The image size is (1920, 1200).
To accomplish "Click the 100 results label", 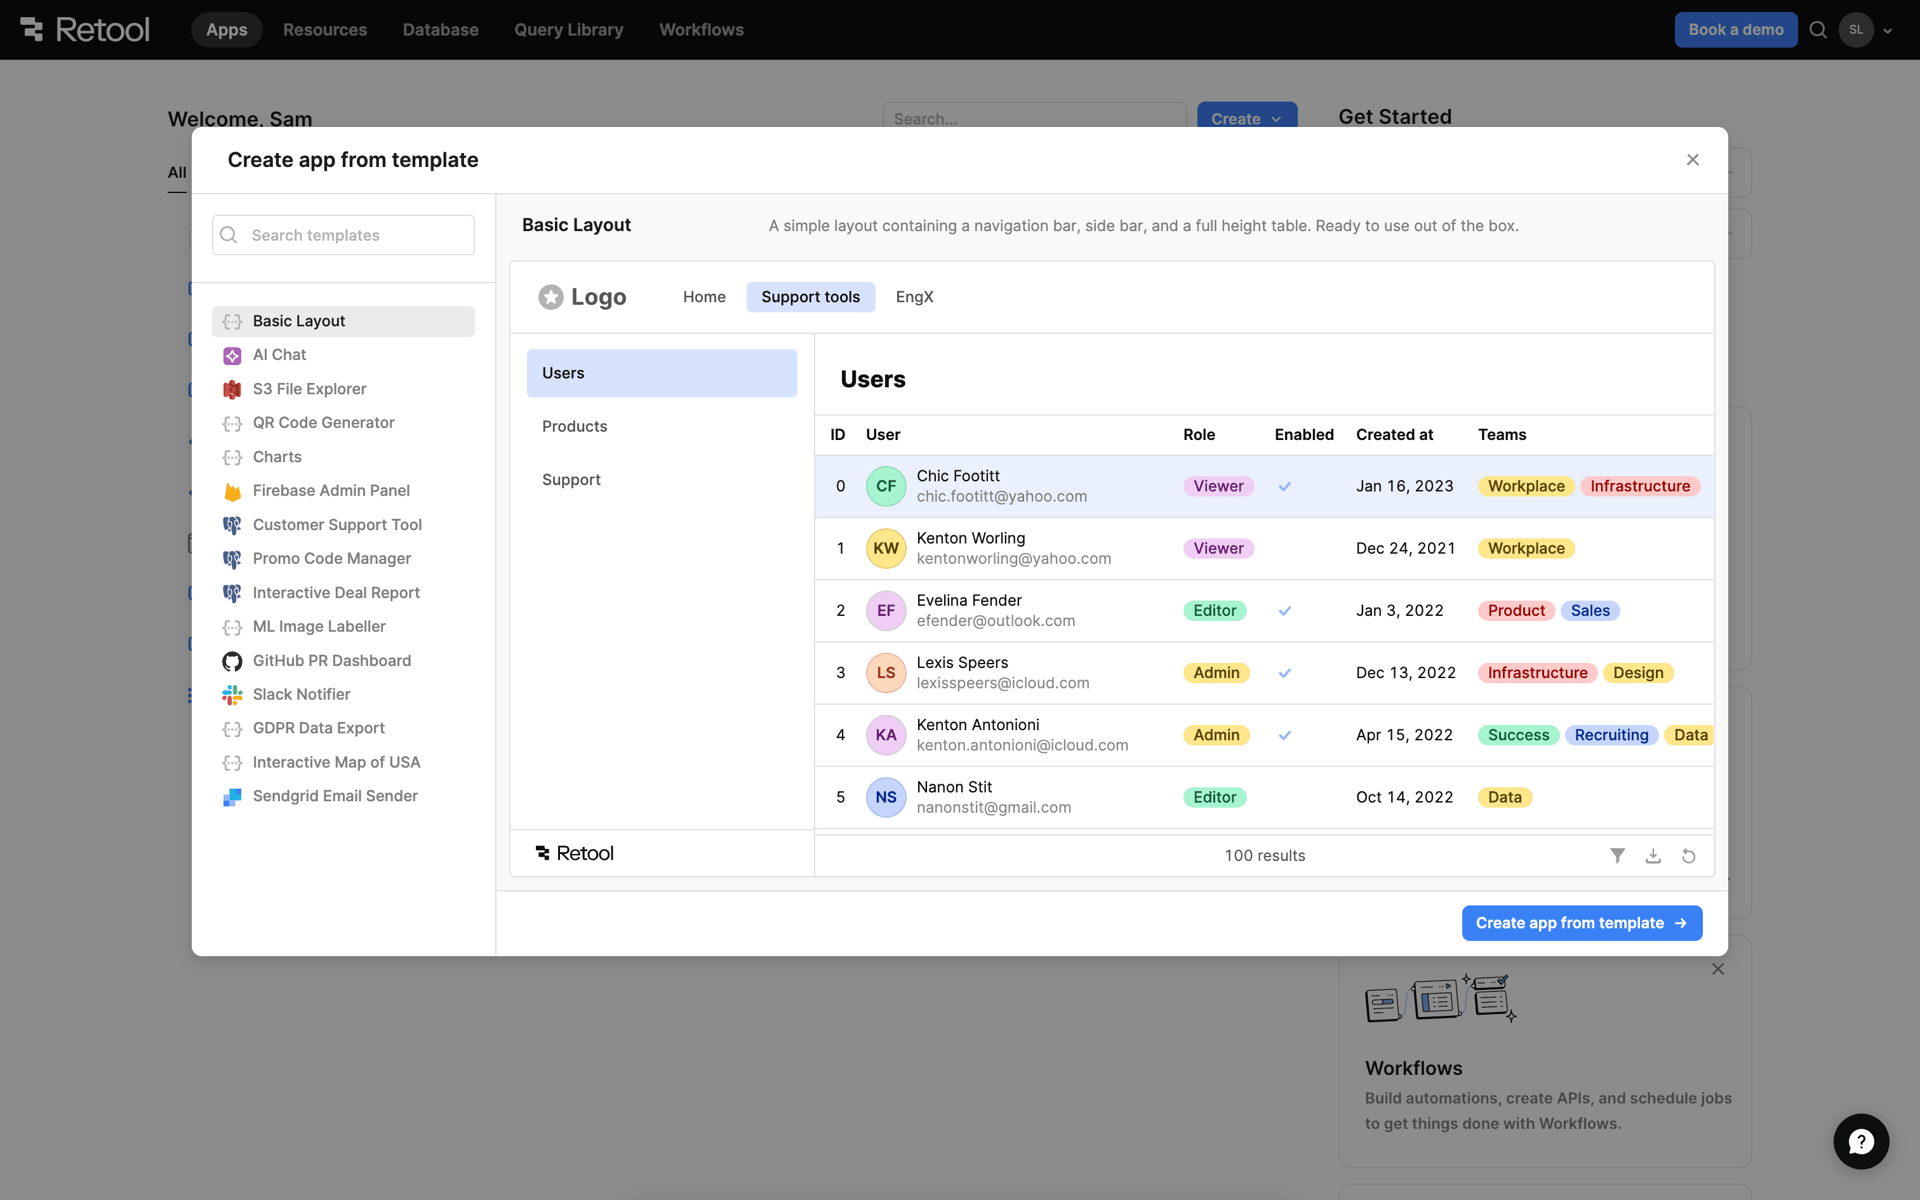I will 1265,856.
